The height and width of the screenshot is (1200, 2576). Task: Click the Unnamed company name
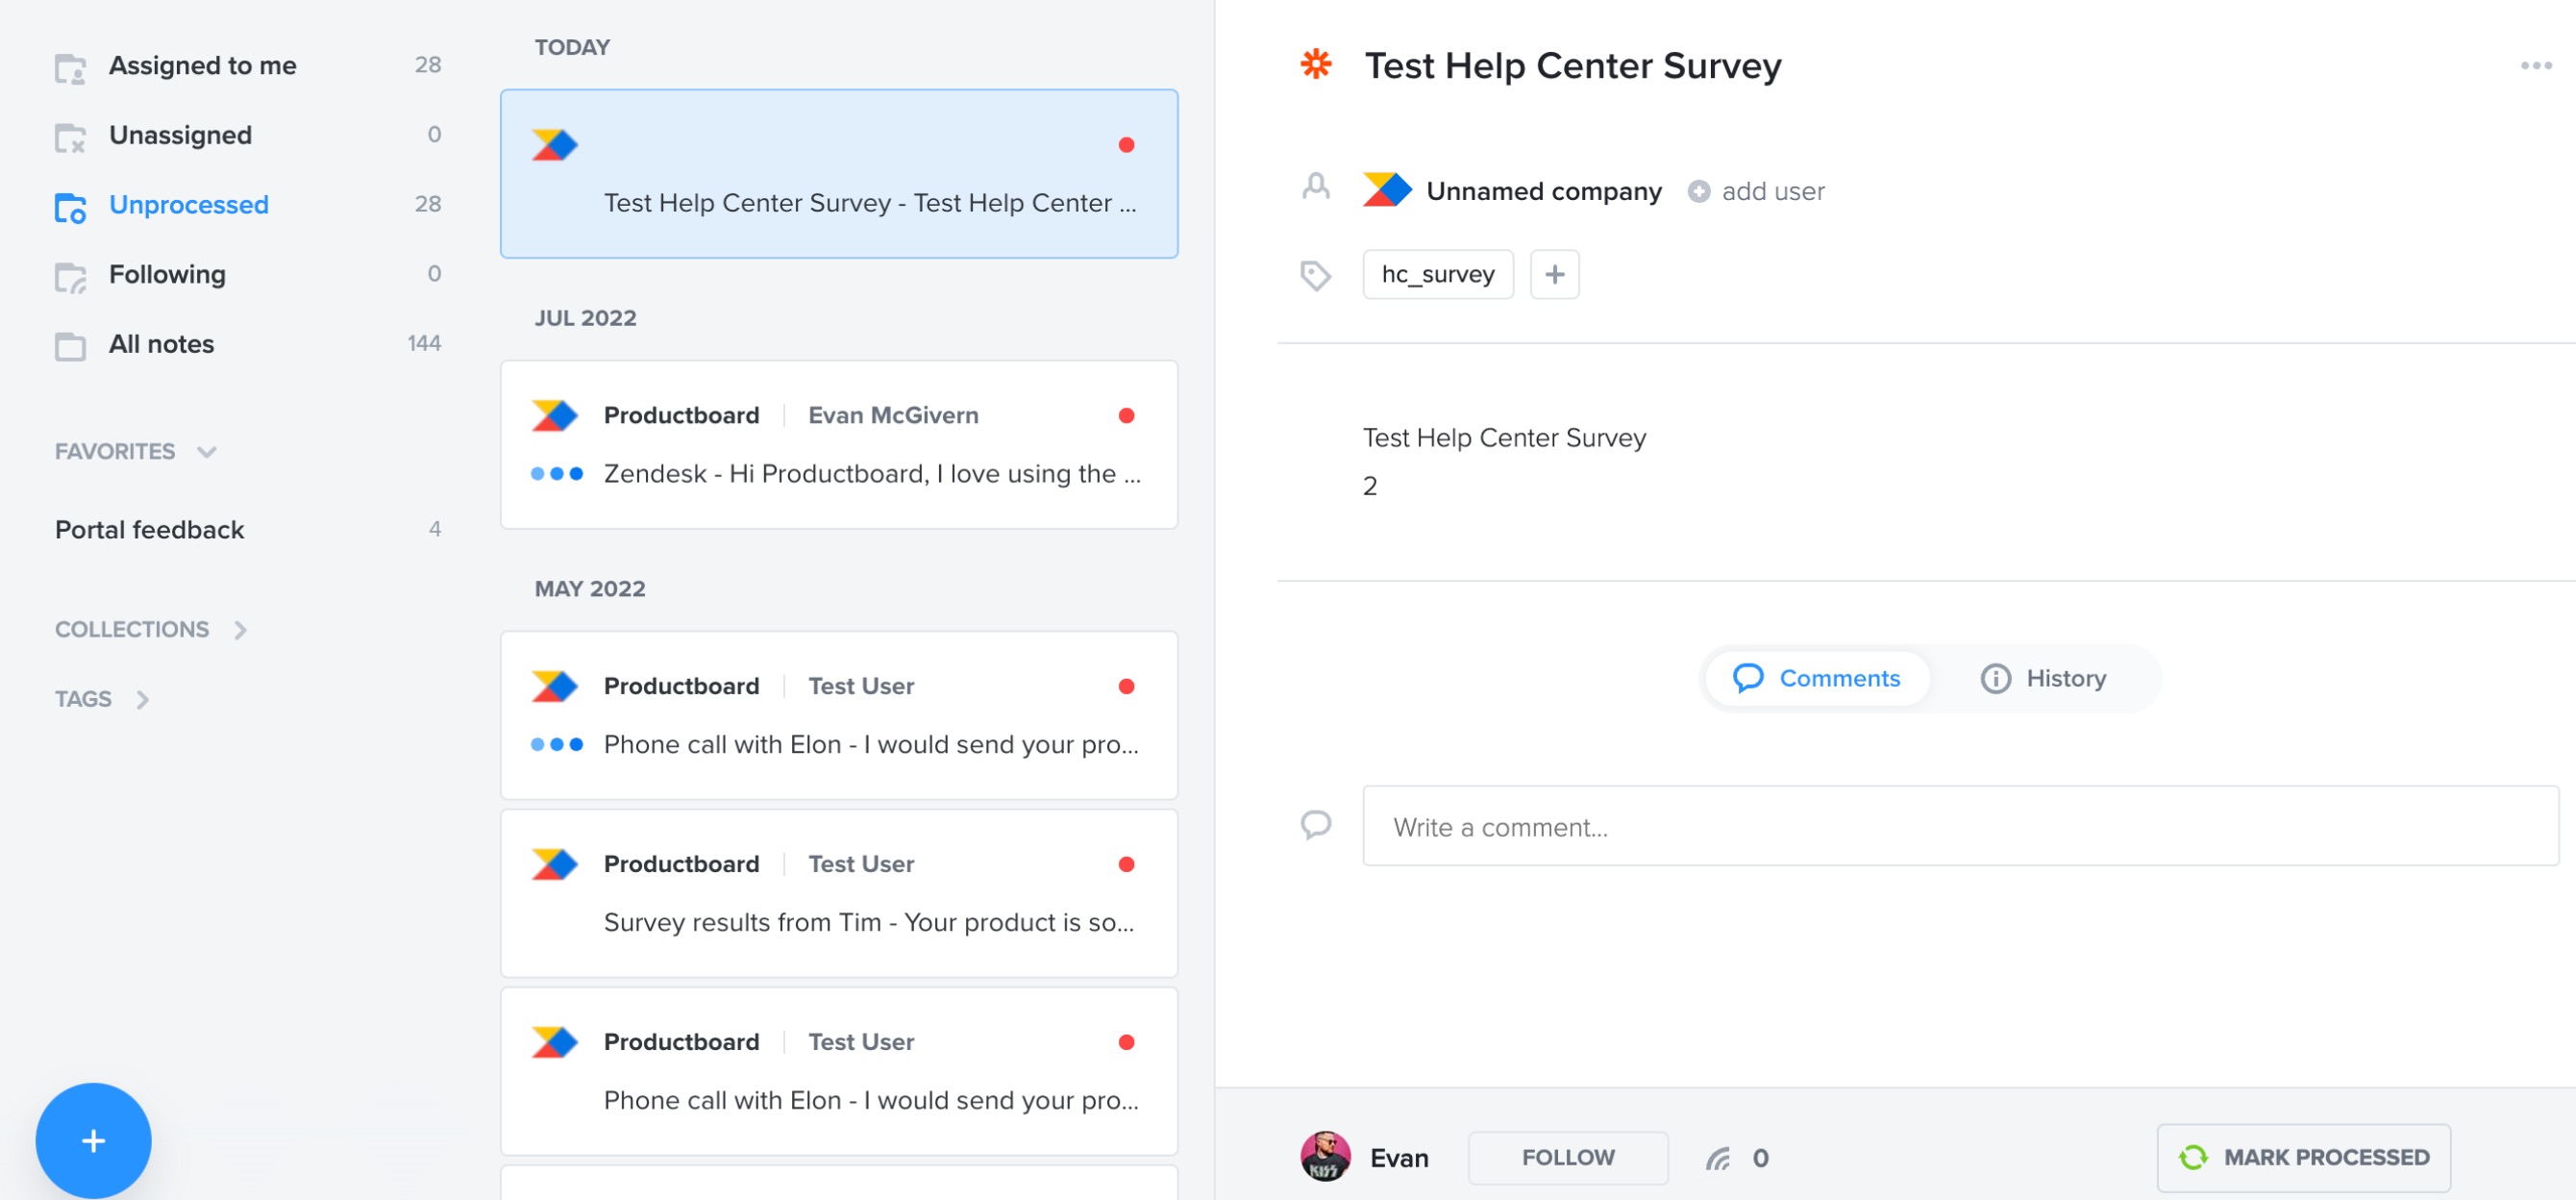1543,191
